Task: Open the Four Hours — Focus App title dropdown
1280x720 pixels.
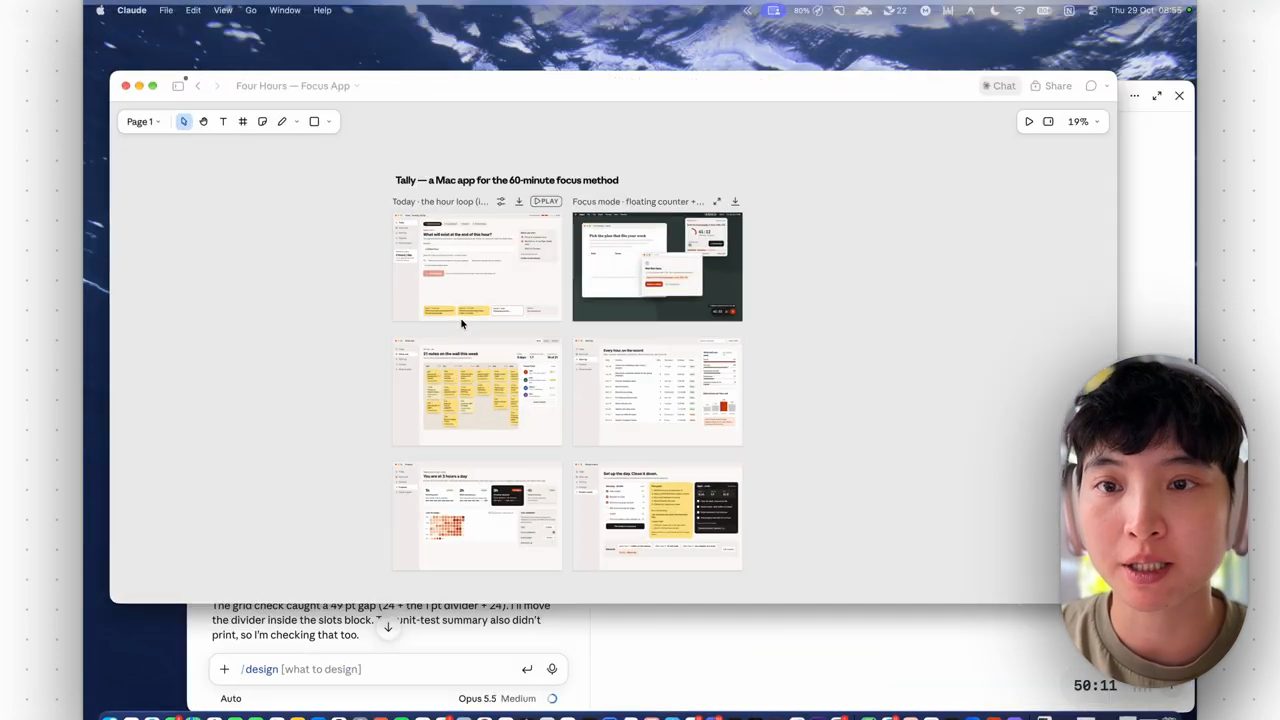Action: [298, 86]
